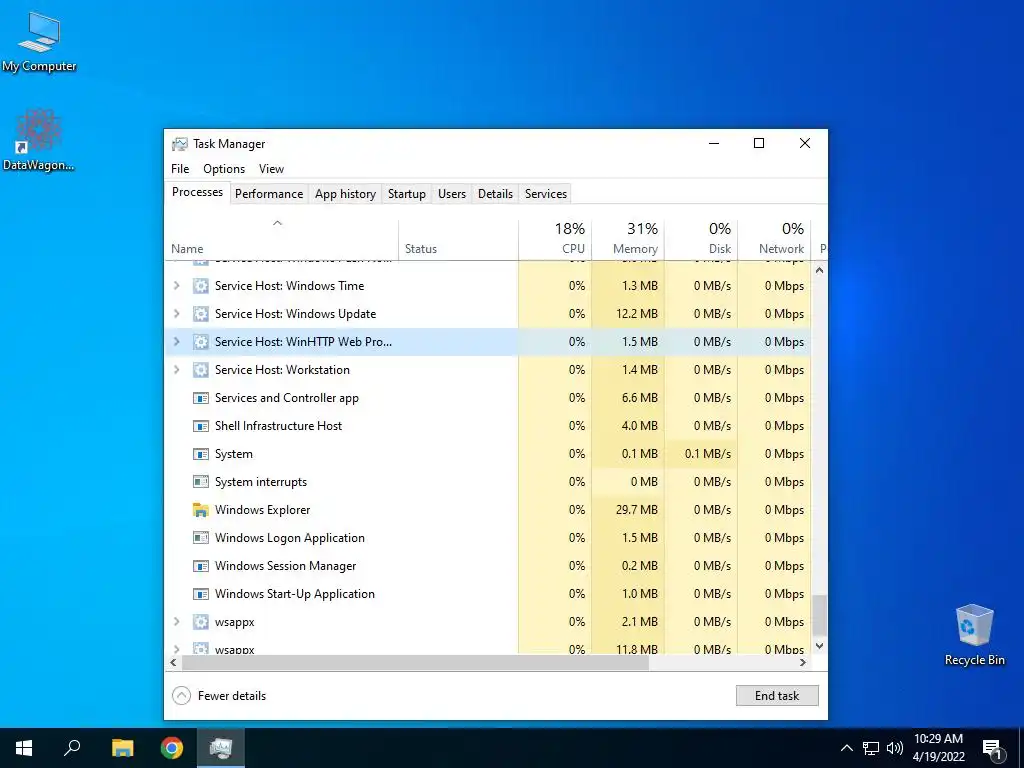Image resolution: width=1024 pixels, height=768 pixels.
Task: Click the Service Host: Windows Time gear icon
Action: pyautogui.click(x=200, y=286)
